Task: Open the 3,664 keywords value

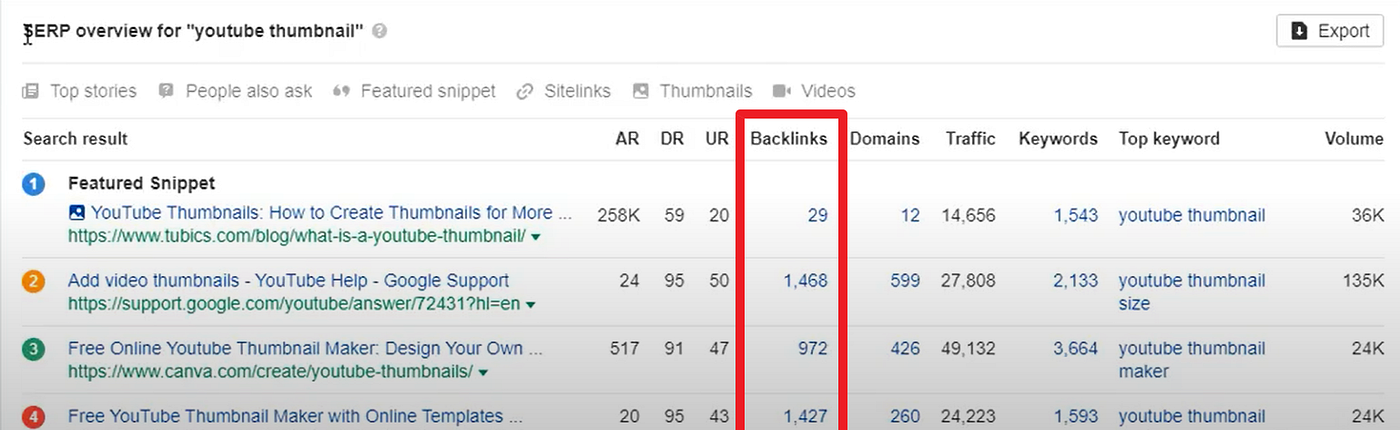Action: coord(1075,349)
